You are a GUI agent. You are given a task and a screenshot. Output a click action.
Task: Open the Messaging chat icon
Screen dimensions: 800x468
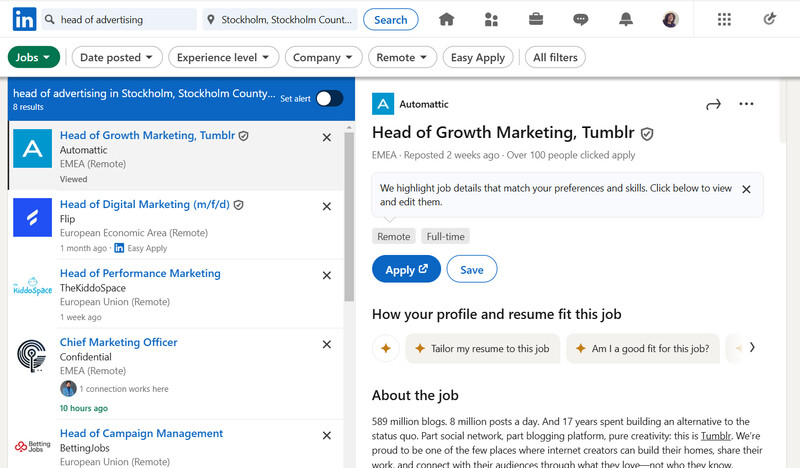581,20
